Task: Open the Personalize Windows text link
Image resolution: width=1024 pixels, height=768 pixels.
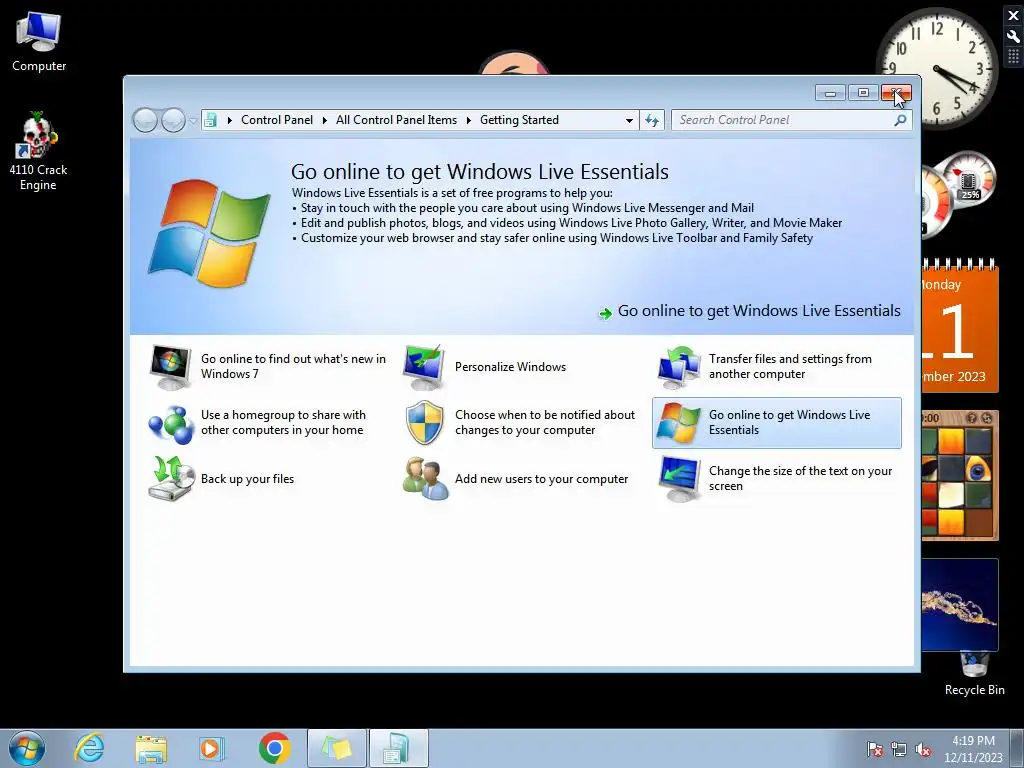Action: (x=510, y=367)
